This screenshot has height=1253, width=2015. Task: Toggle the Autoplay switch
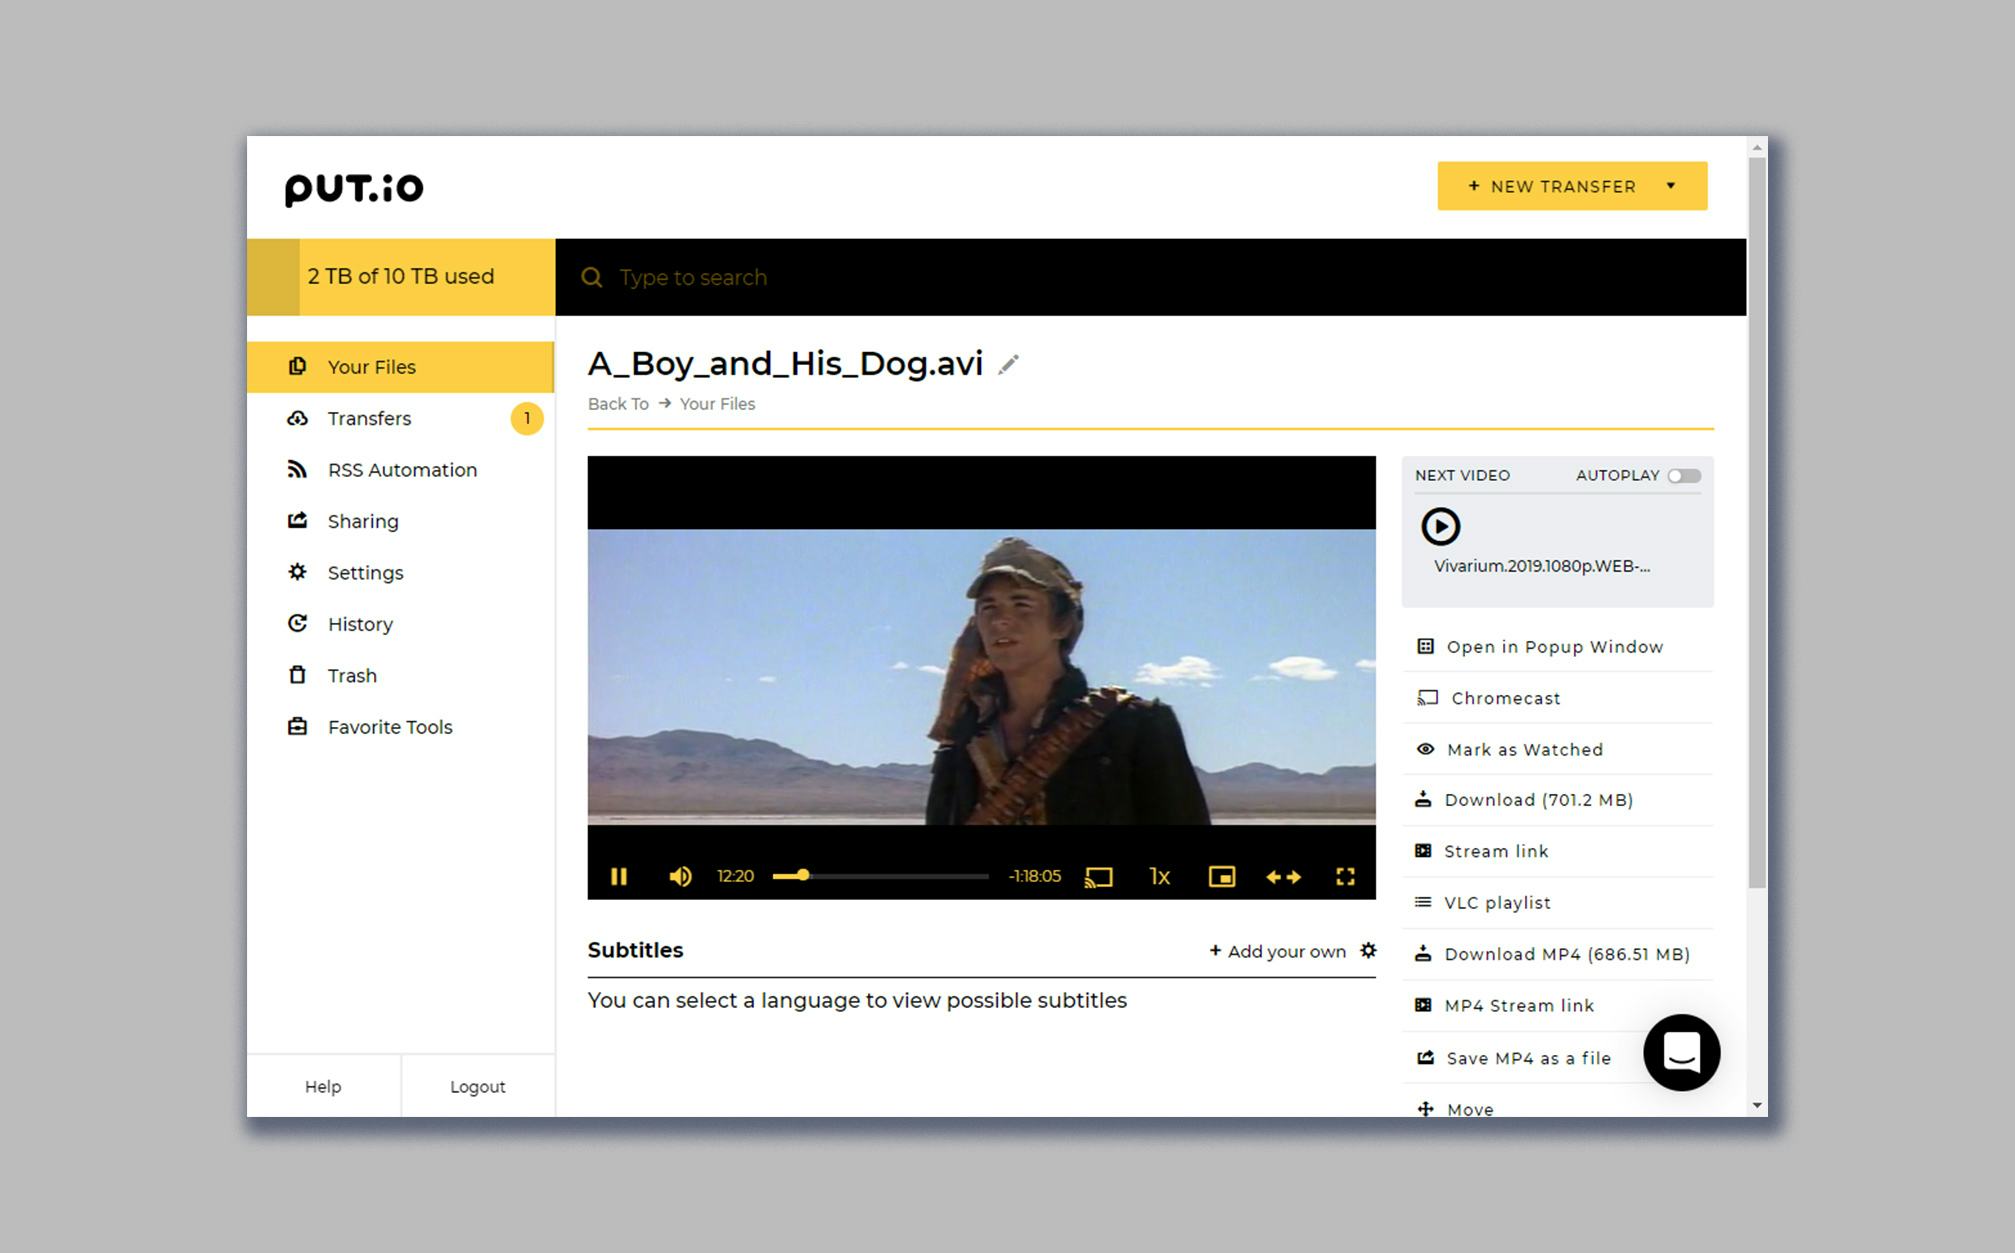[x=1684, y=476]
